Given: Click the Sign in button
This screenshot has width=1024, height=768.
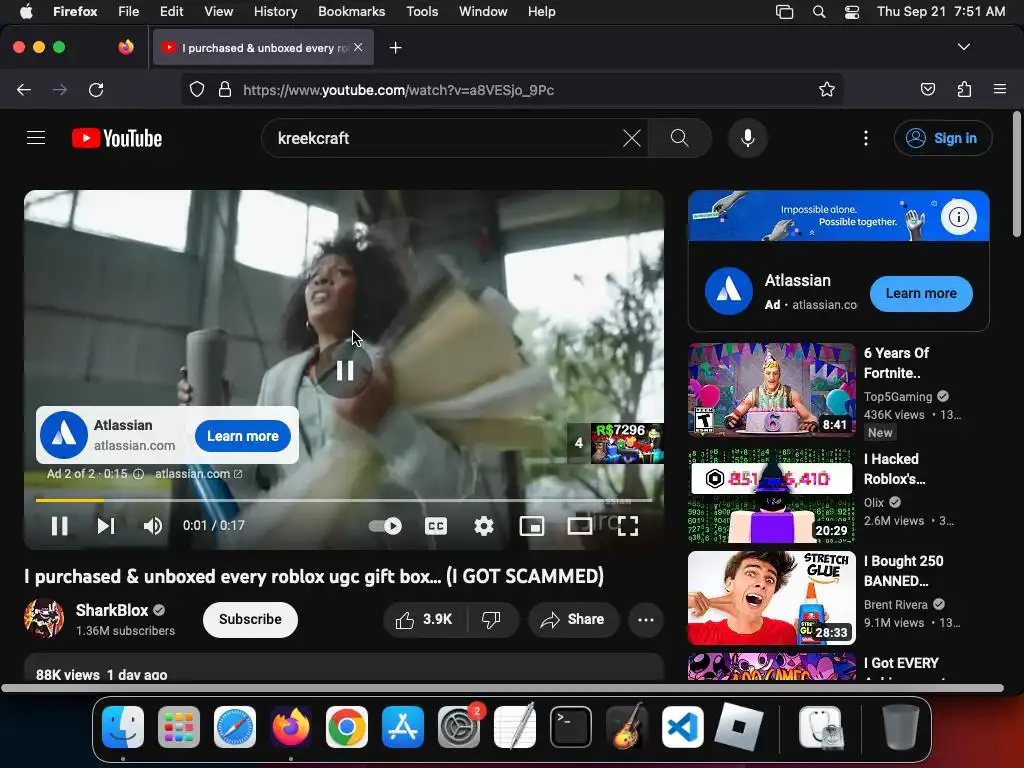Looking at the screenshot, I should click(943, 138).
